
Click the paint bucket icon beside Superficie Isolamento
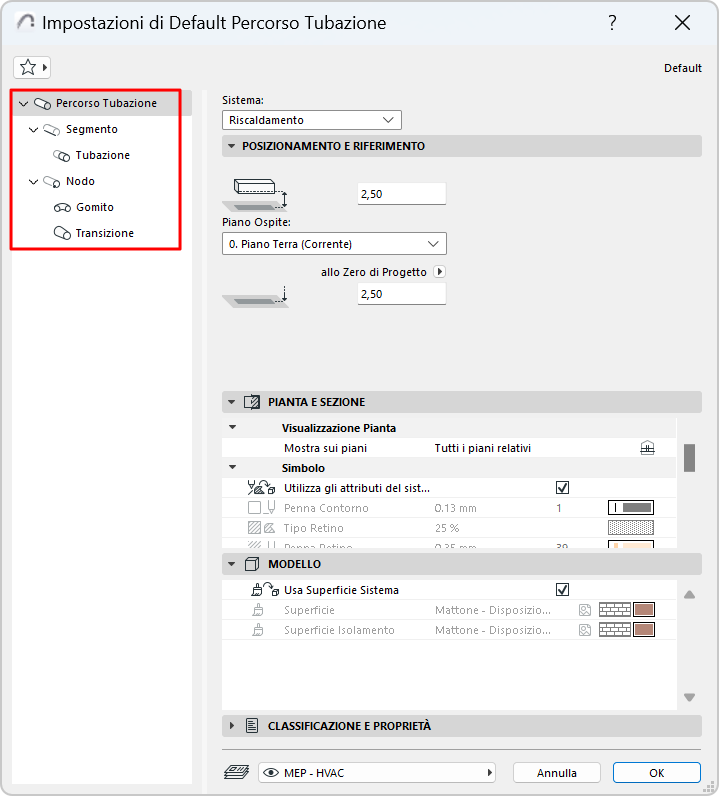click(x=258, y=630)
